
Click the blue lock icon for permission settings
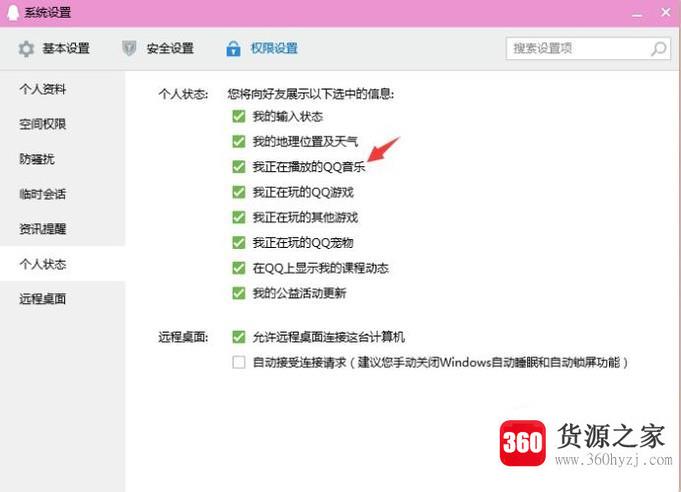point(233,49)
